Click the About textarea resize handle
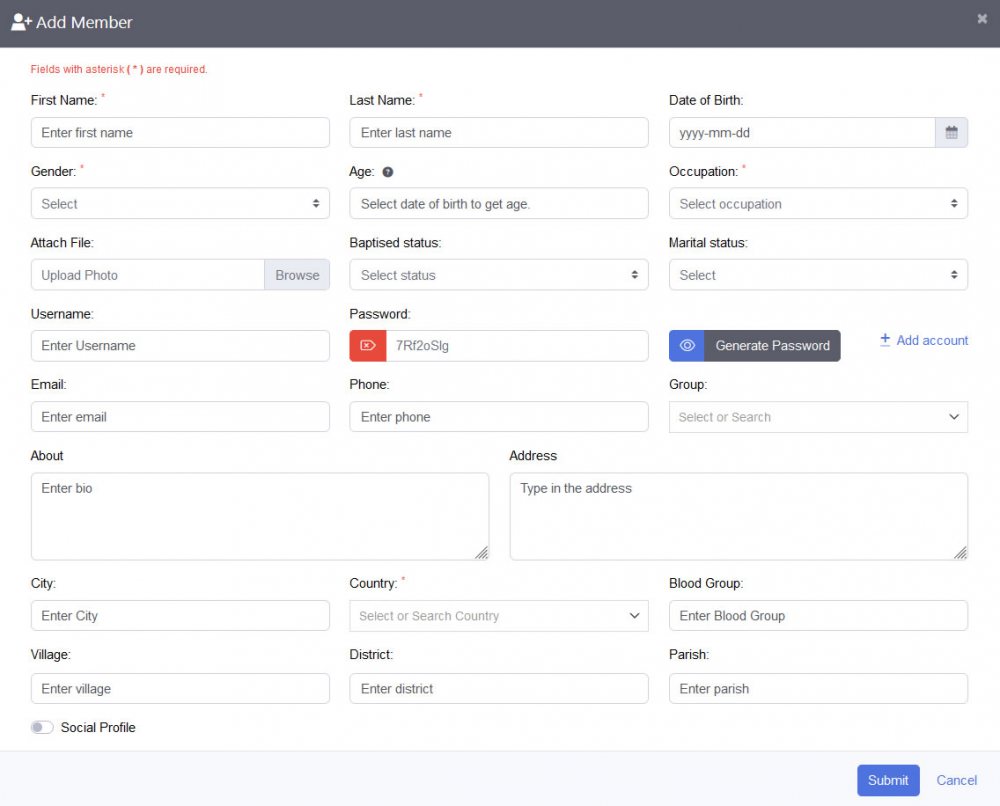Screen dimensions: 1000x806 tap(482, 553)
